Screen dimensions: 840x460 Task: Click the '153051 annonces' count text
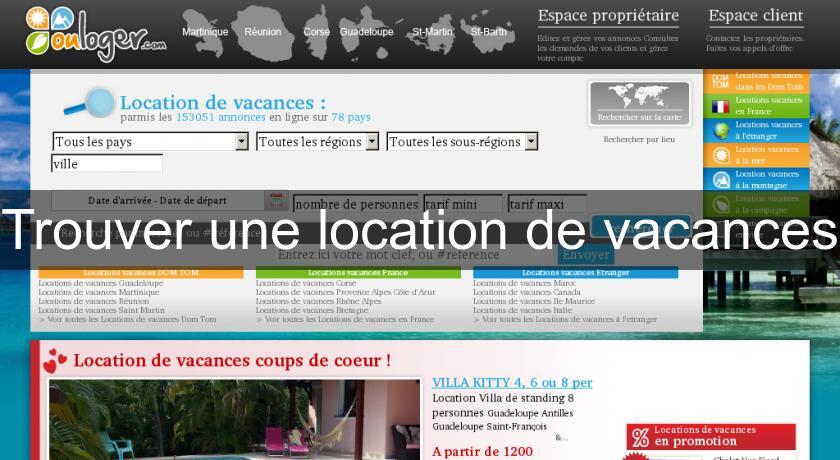221,117
